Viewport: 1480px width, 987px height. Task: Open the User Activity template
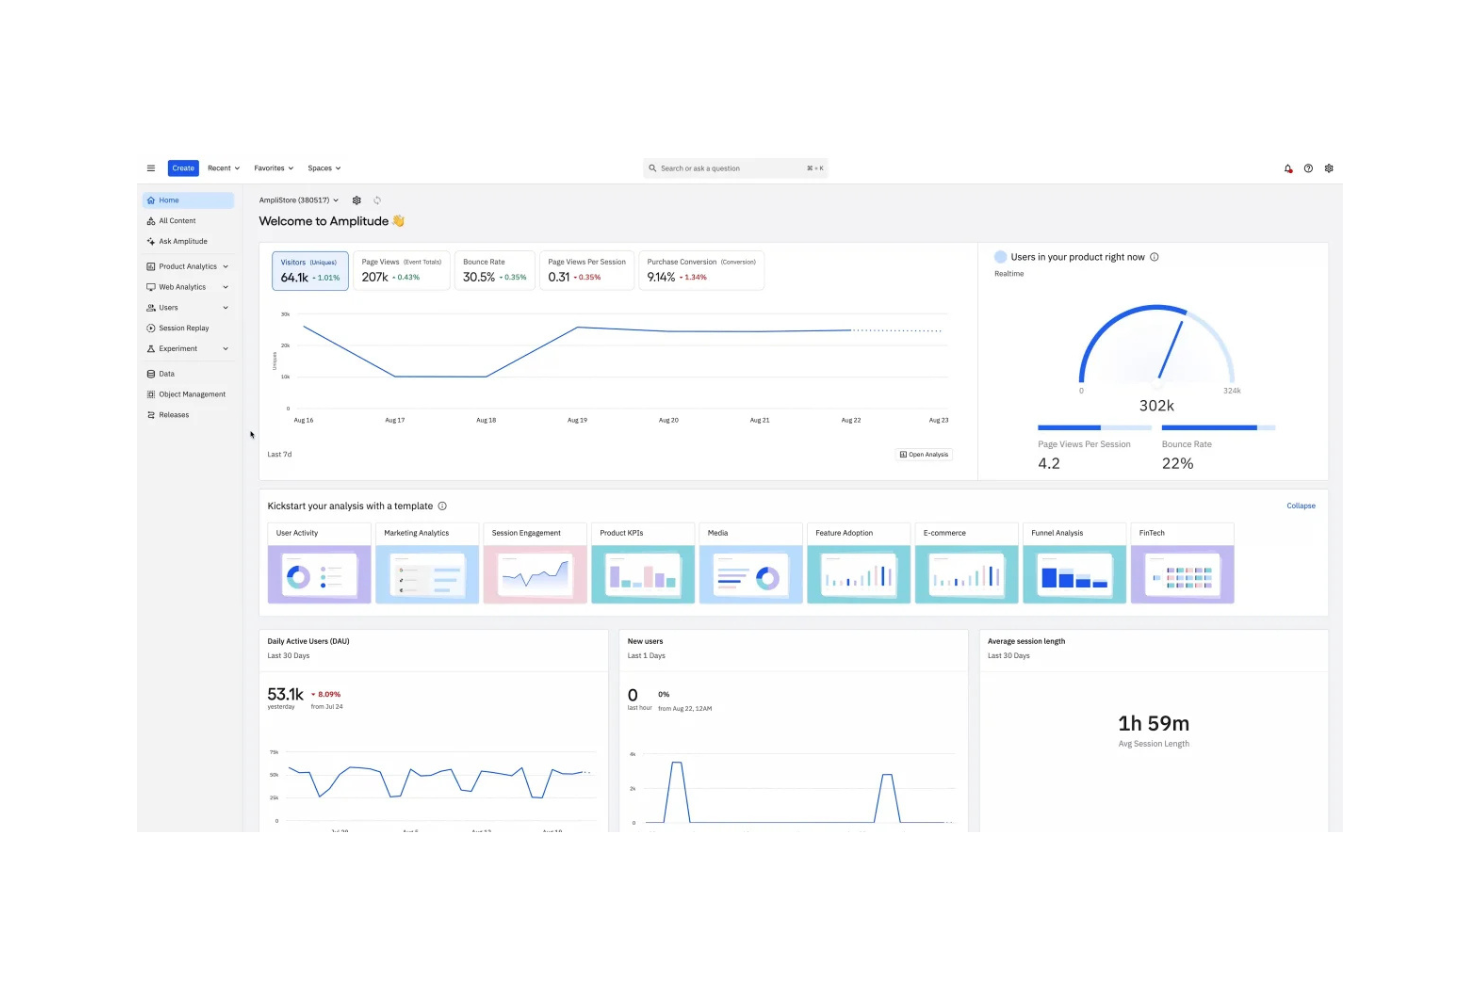(x=319, y=563)
